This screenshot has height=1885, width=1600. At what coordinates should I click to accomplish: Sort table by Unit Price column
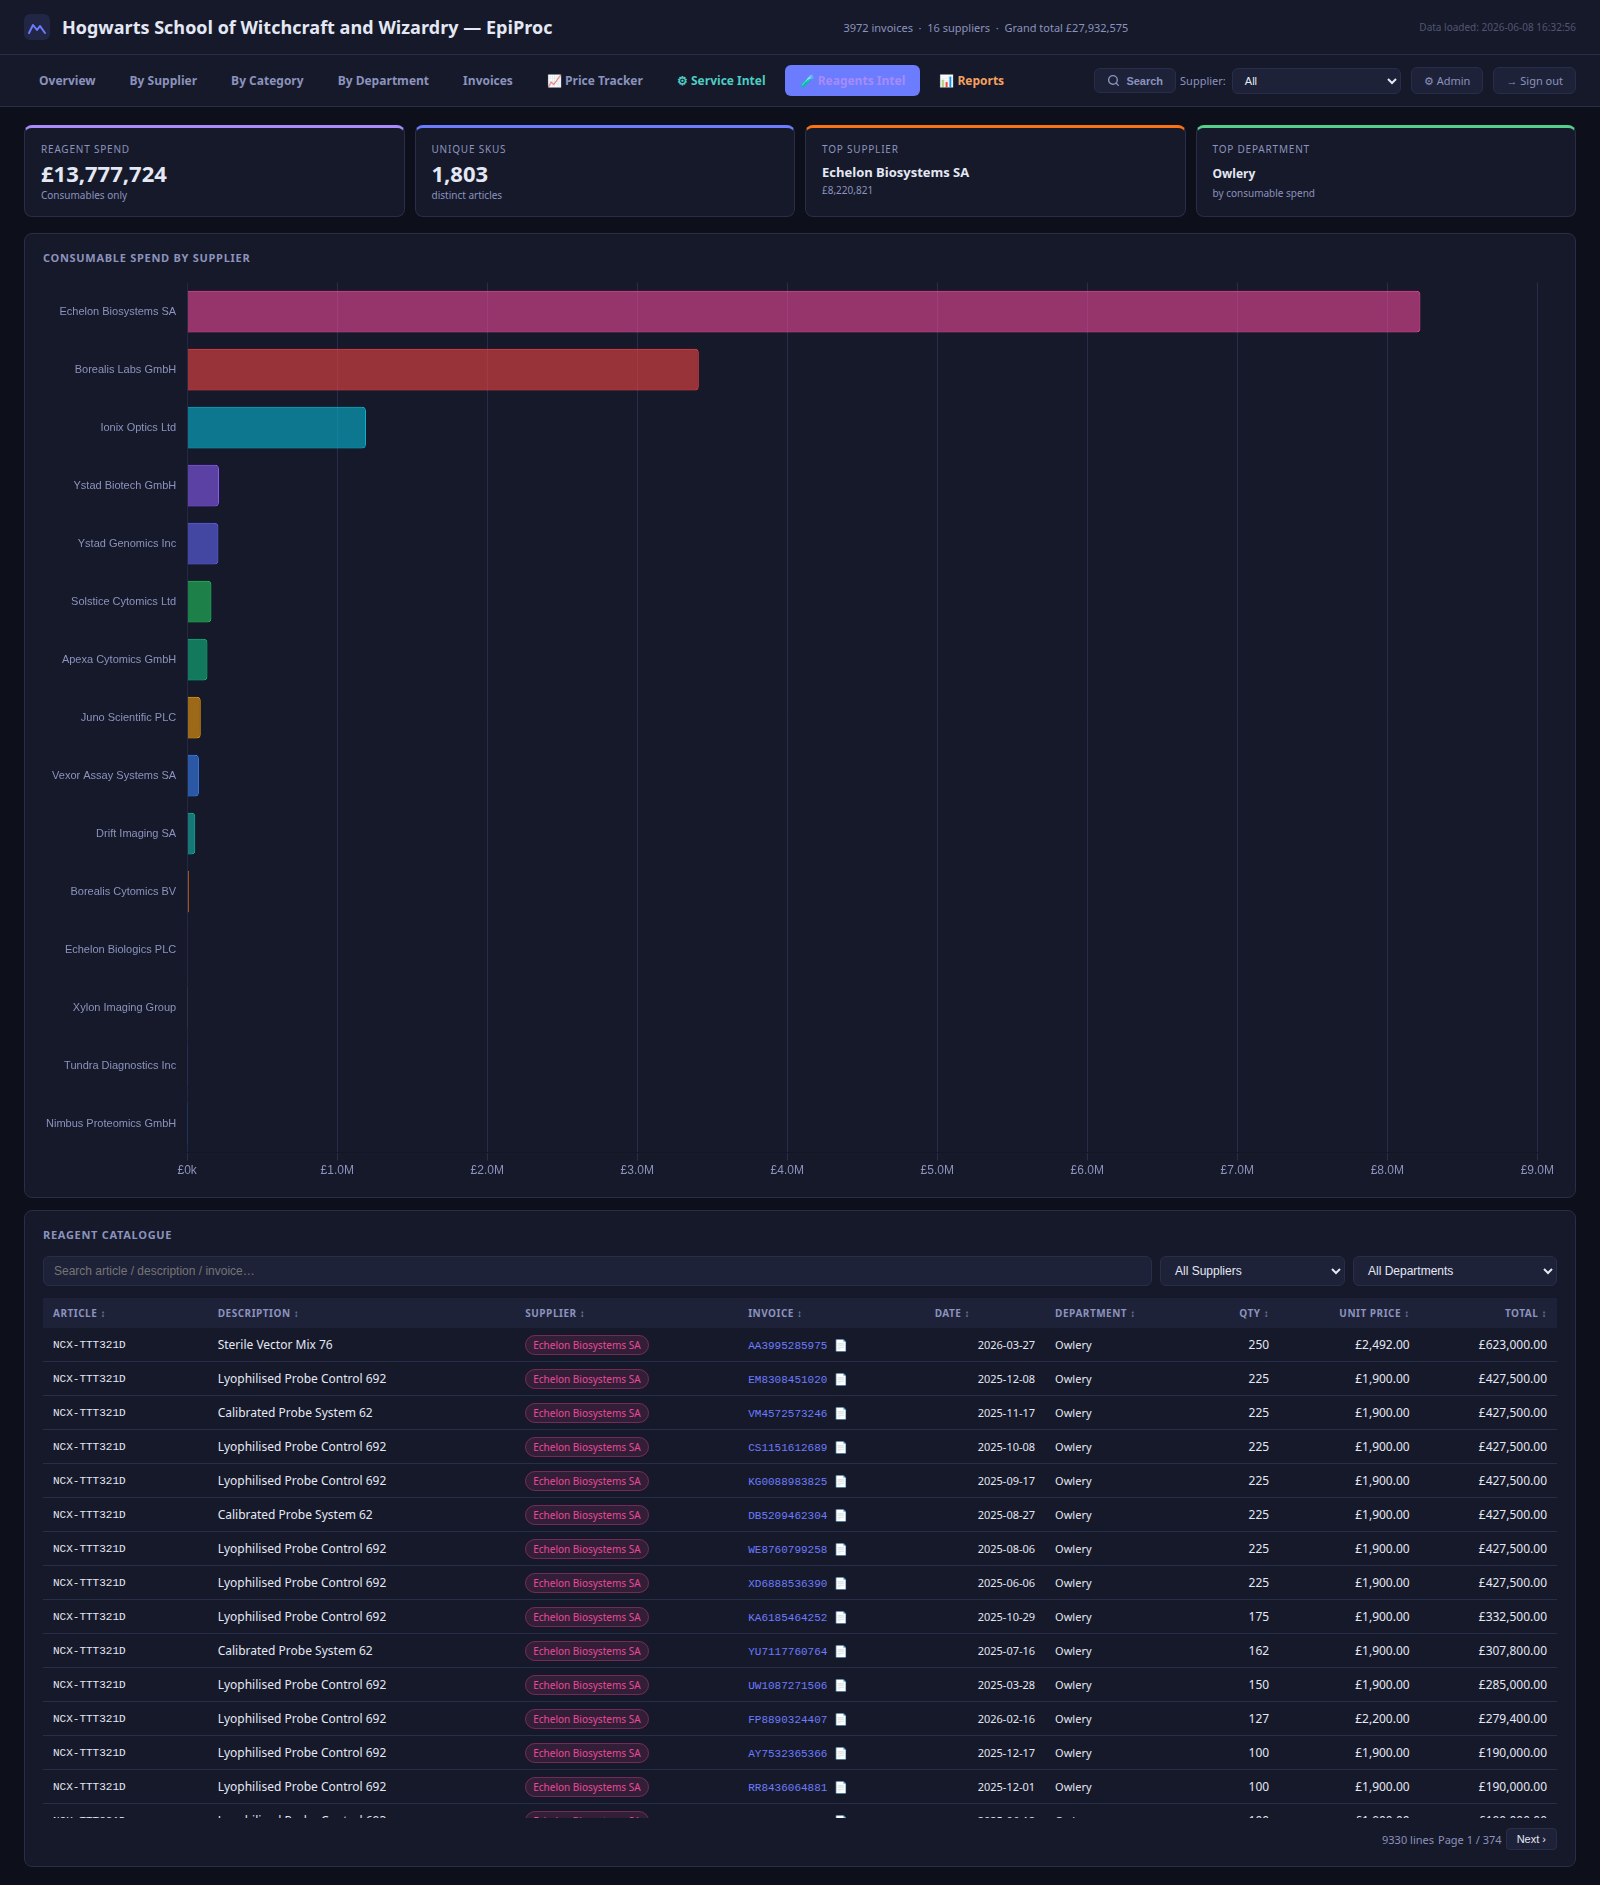click(x=1373, y=1313)
